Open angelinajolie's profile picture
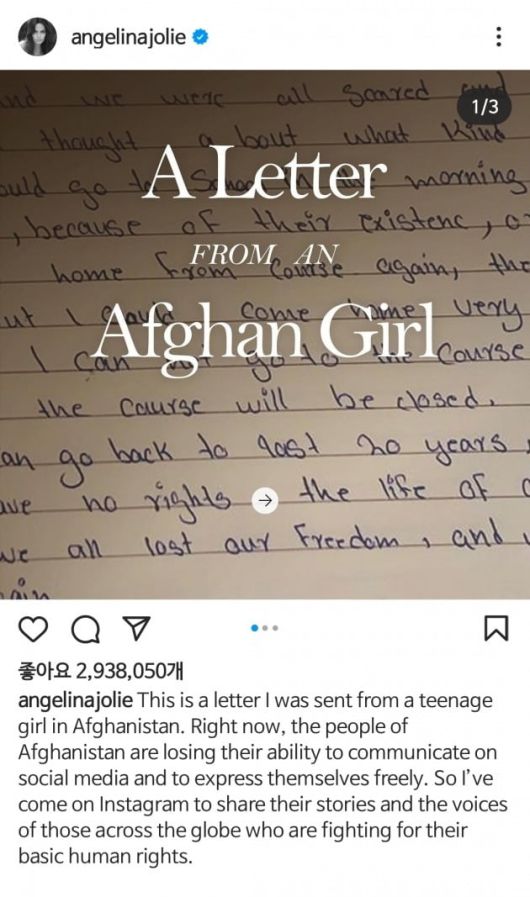The height and width of the screenshot is (897, 530). (x=38, y=37)
